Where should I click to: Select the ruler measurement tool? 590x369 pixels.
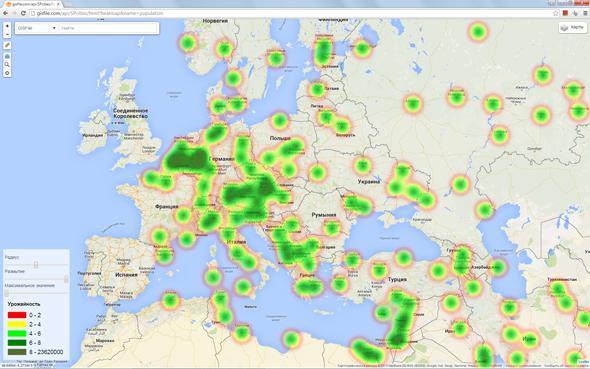pos(7,45)
